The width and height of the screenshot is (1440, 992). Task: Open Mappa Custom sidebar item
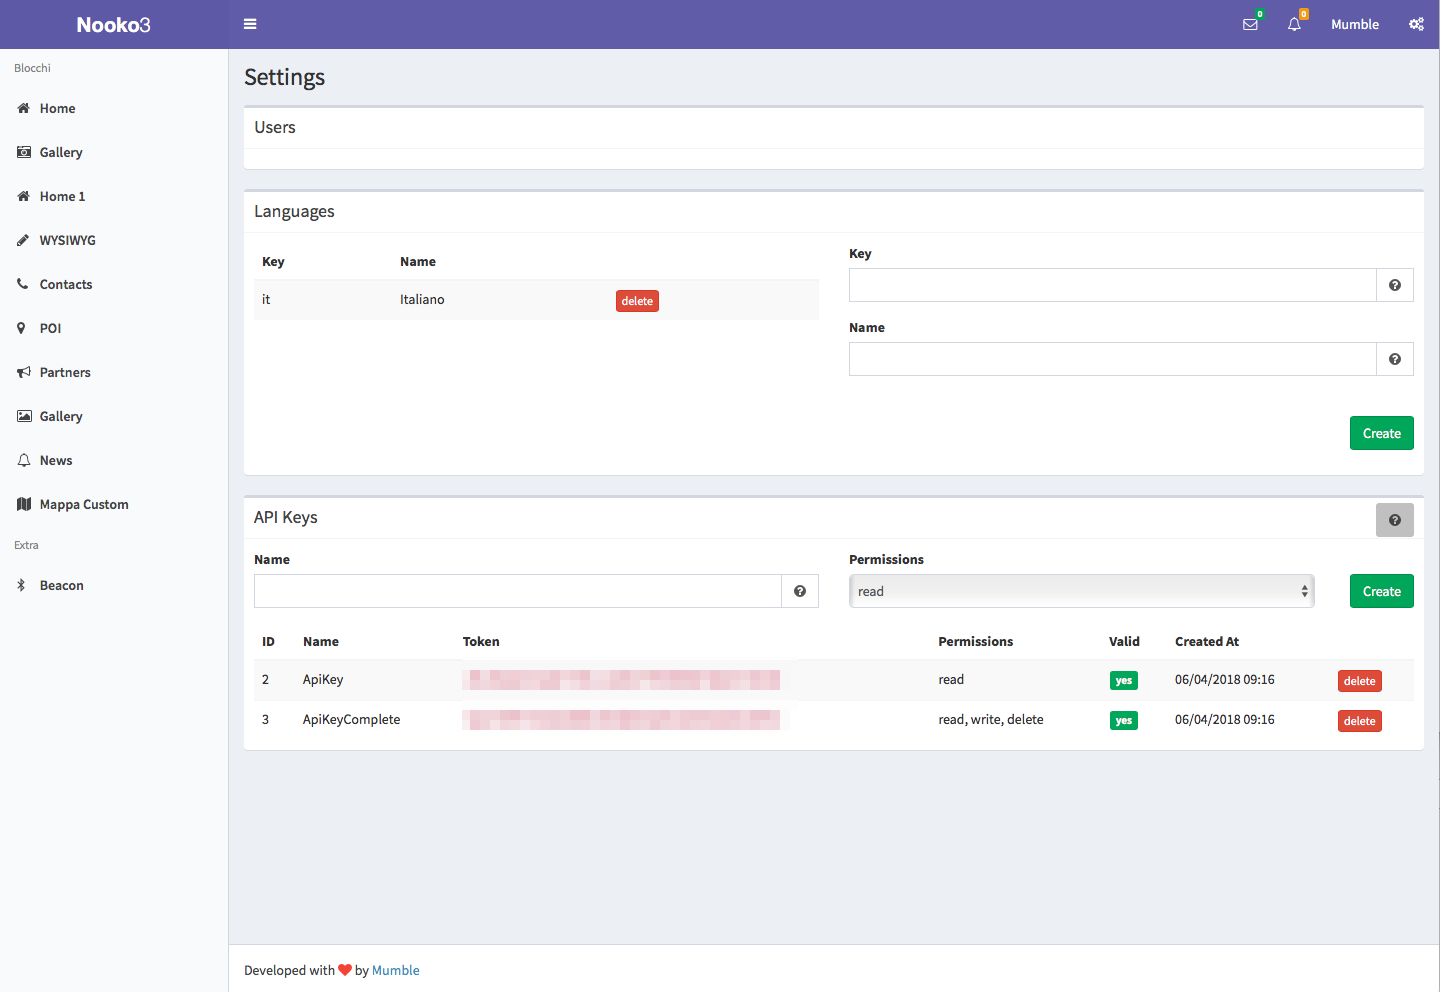coord(84,504)
